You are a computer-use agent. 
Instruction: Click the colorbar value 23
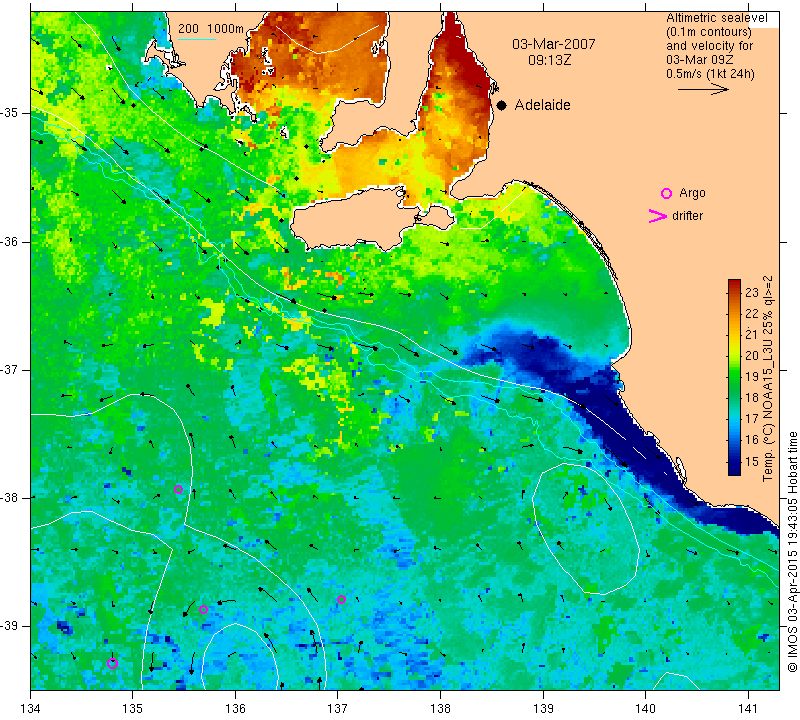pyautogui.click(x=752, y=293)
